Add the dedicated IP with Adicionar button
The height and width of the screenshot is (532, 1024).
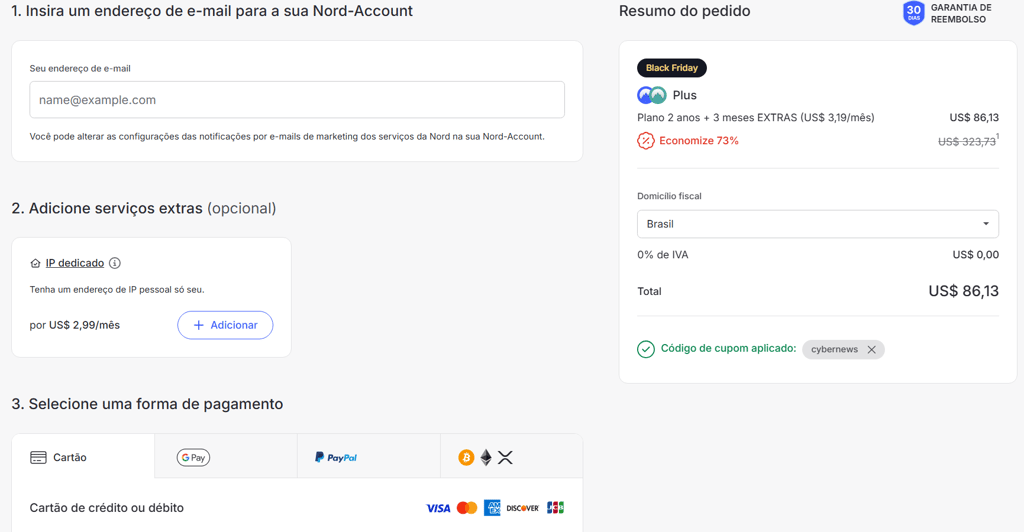[225, 325]
